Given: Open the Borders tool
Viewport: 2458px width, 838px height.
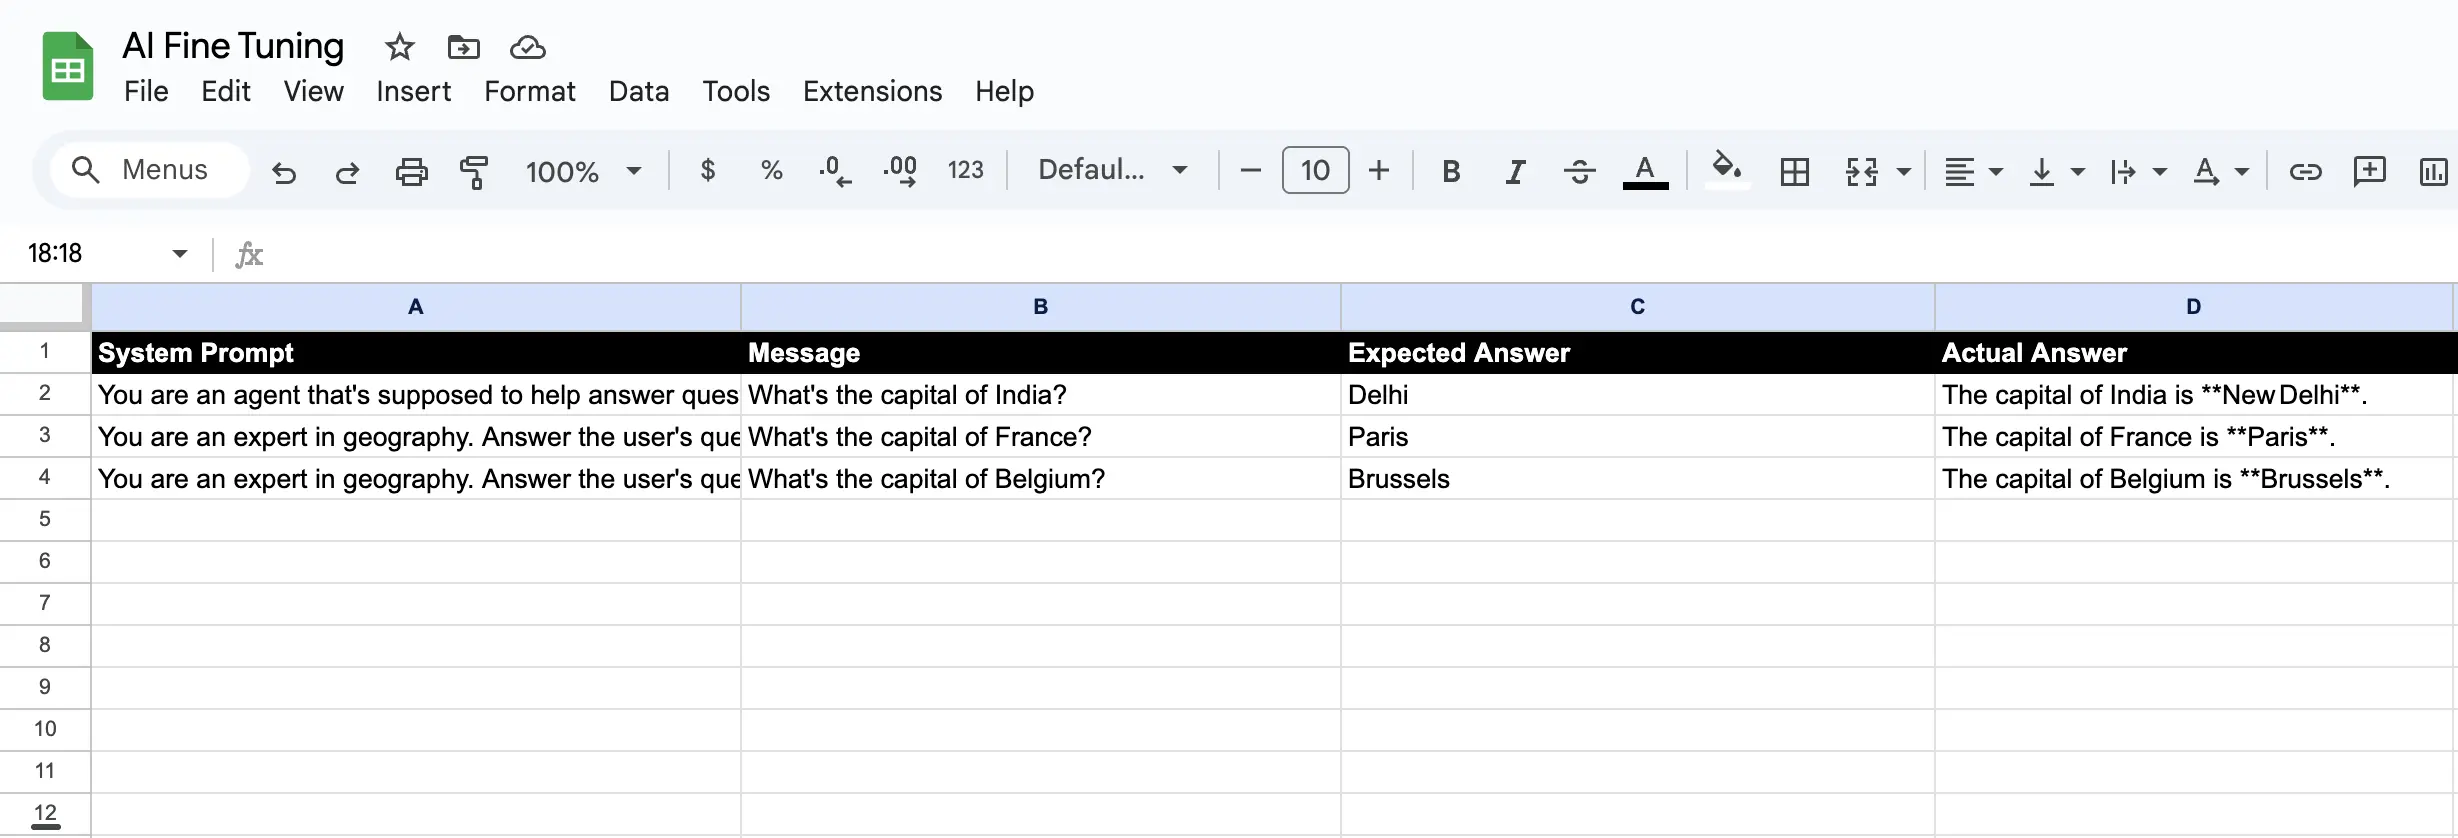Looking at the screenshot, I should coord(1794,172).
